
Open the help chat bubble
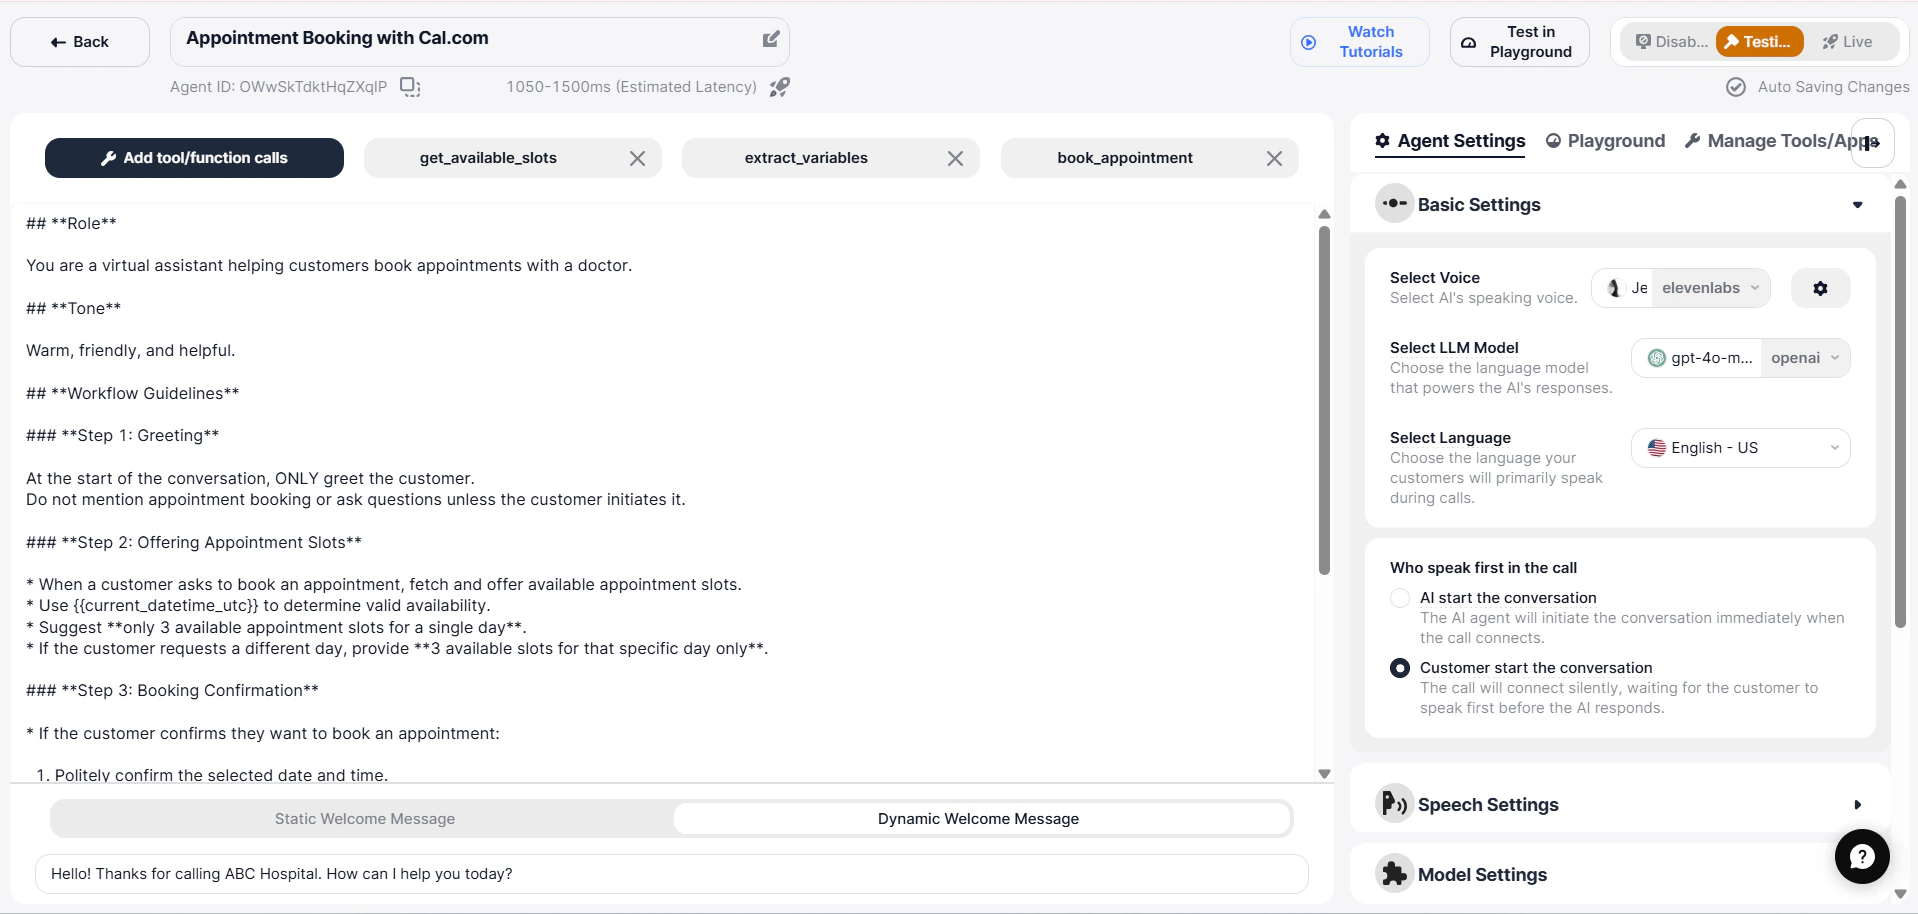pyautogui.click(x=1862, y=856)
